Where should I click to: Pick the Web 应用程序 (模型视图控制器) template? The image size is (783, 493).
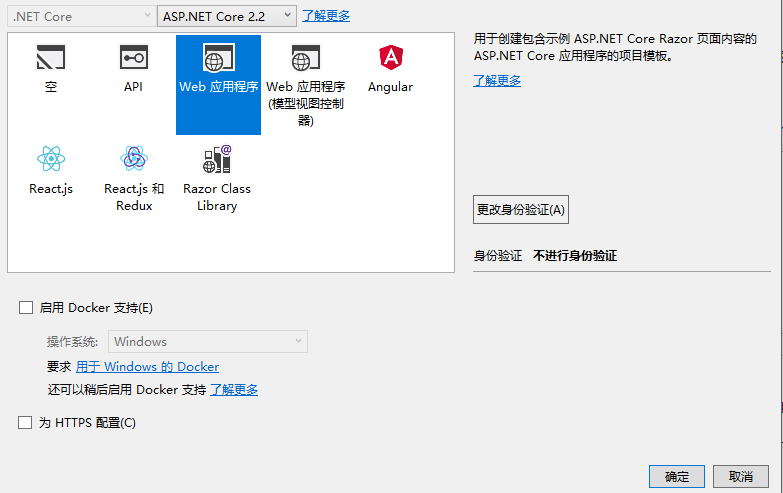[x=306, y=84]
